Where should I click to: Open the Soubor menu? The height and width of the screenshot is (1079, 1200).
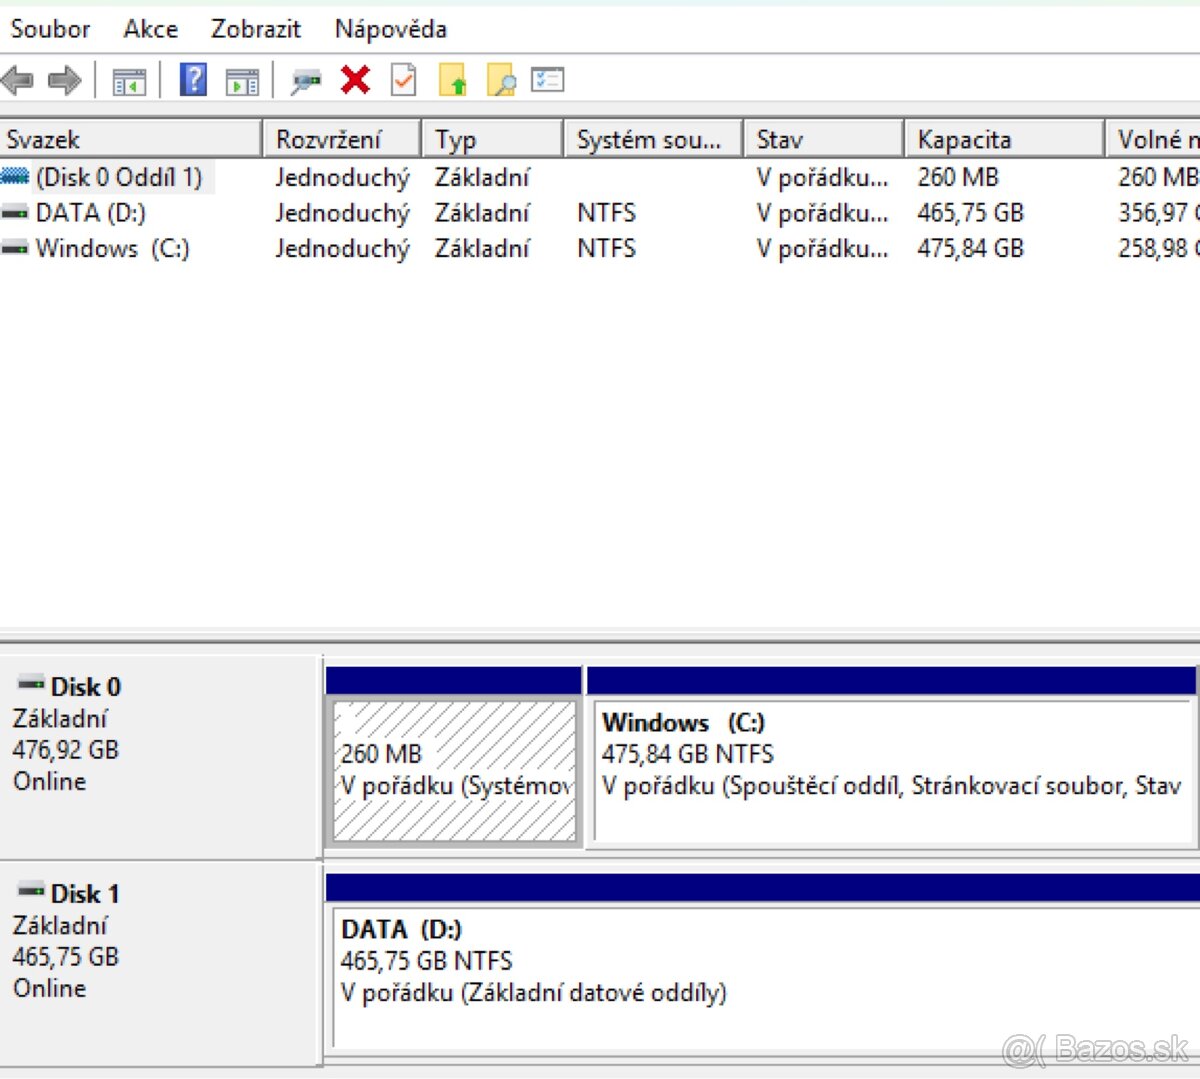pos(50,29)
